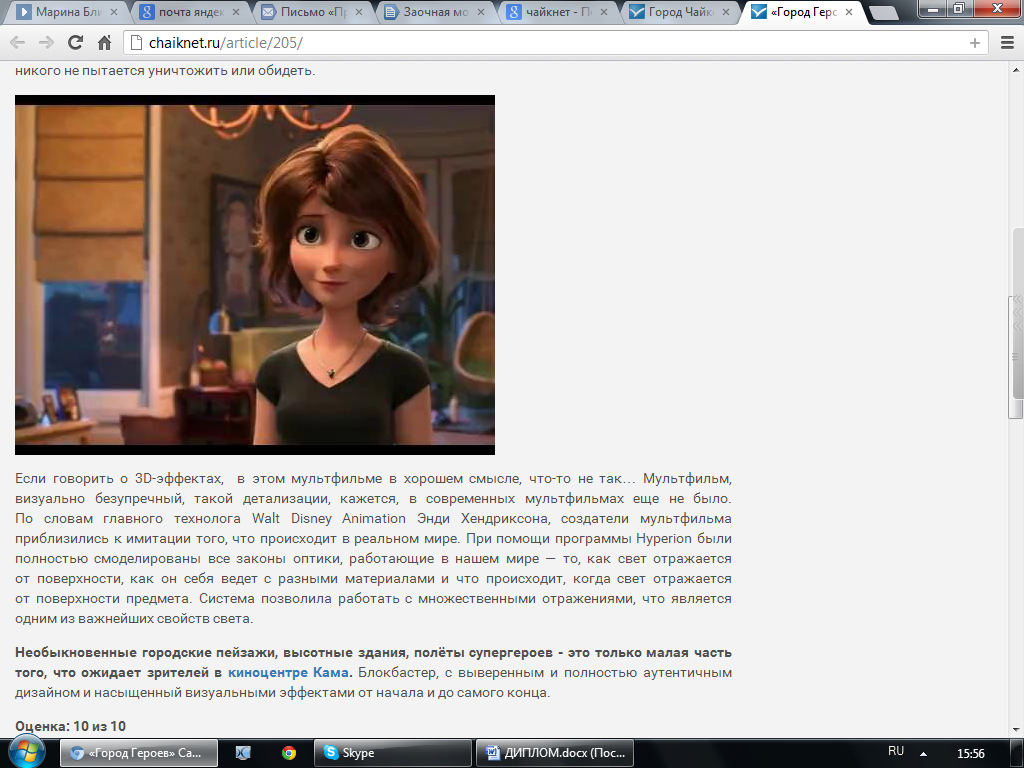Close the «Город Чайк» tab
Viewport: 1024px width, 768px height.
pyautogui.click(x=726, y=12)
